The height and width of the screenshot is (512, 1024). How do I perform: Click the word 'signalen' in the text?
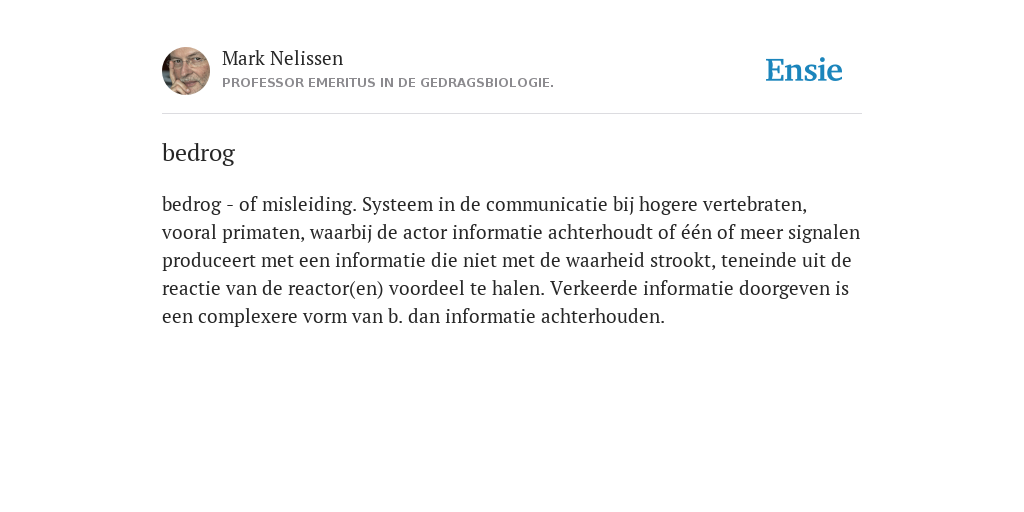tap(824, 232)
